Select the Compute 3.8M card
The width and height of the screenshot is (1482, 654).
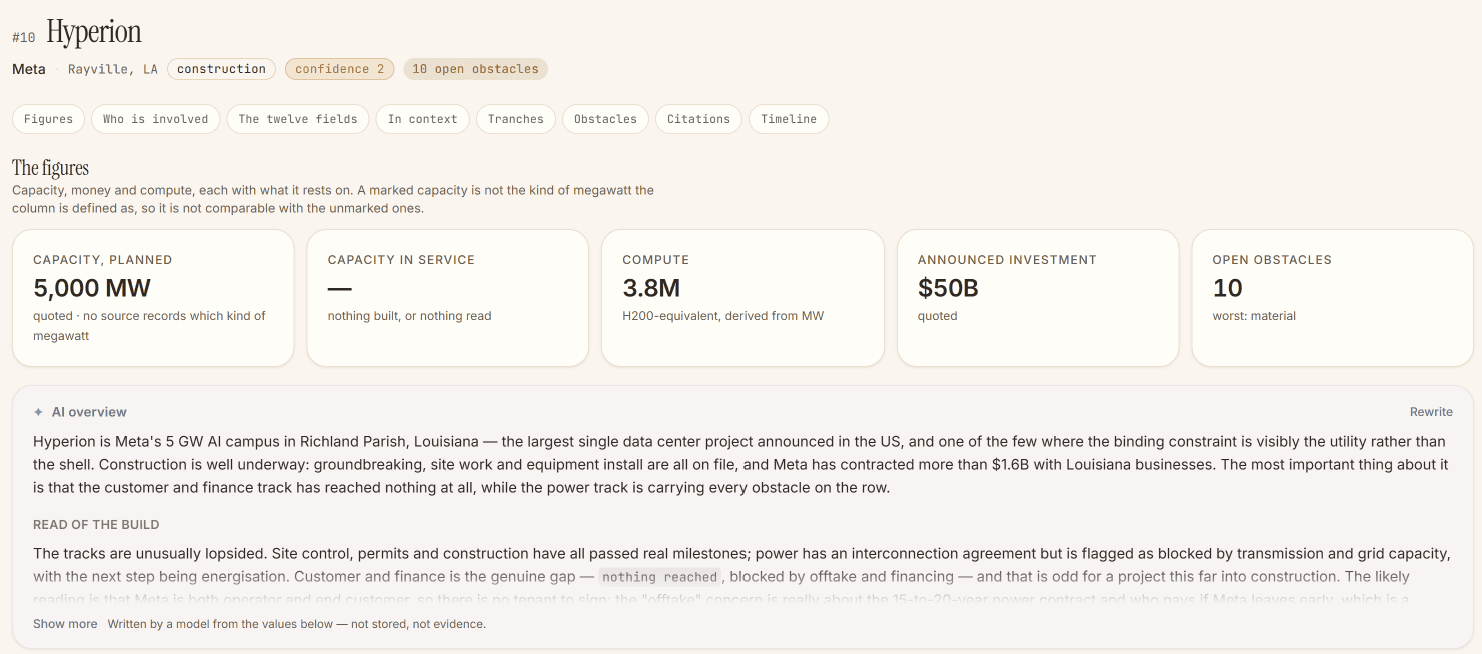(x=743, y=298)
